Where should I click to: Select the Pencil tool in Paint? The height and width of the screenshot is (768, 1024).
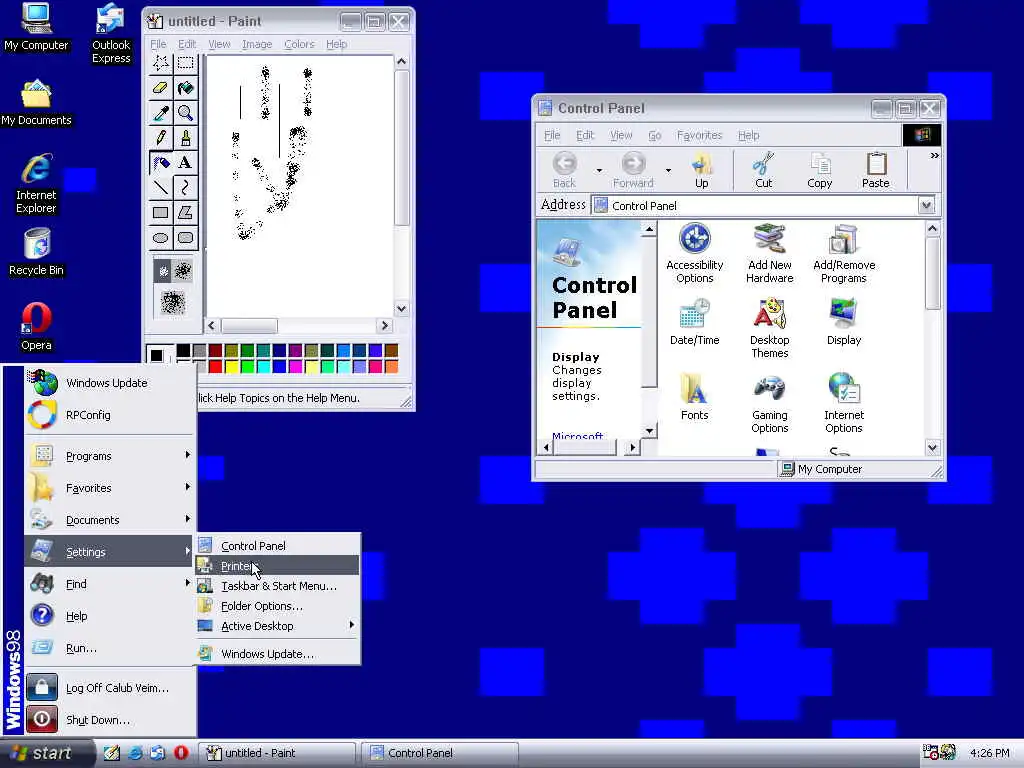(161, 137)
